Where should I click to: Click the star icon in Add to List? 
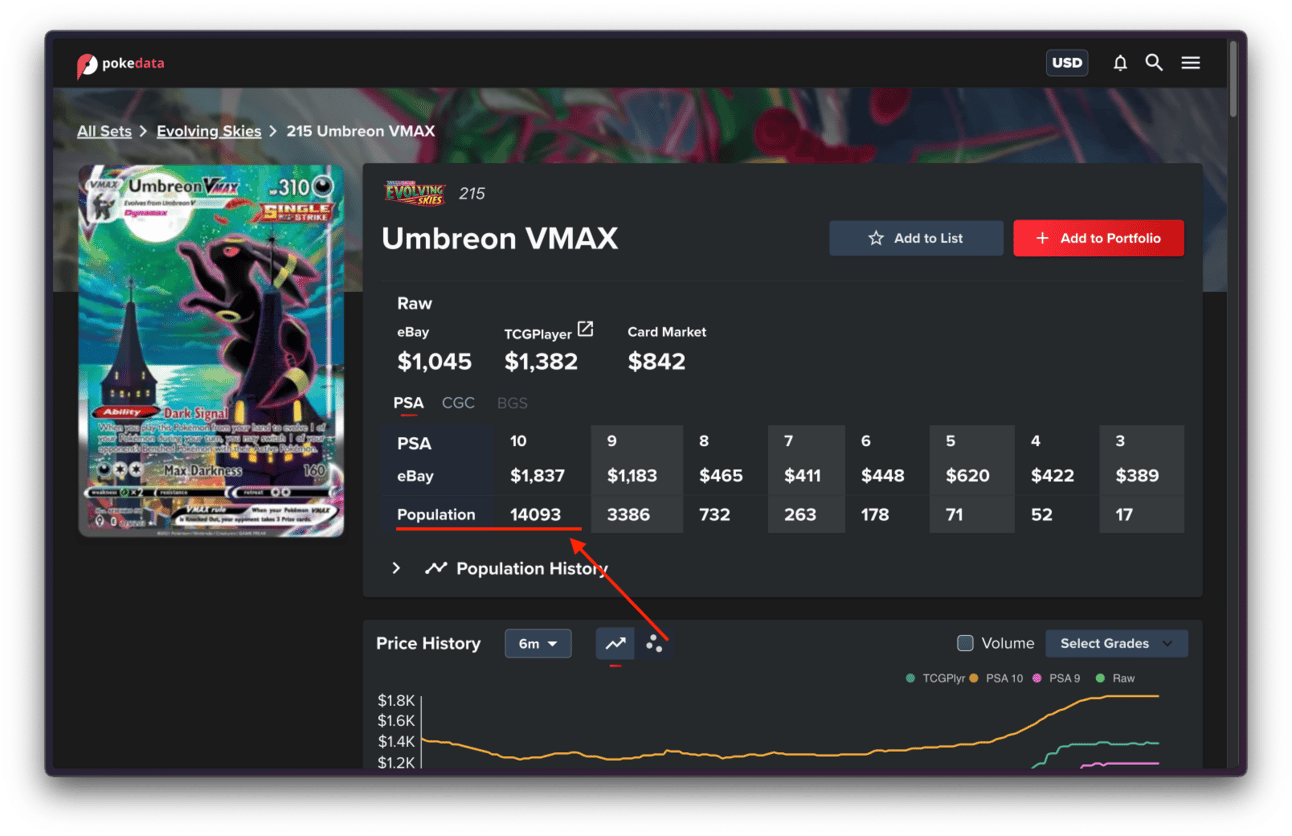[x=876, y=238]
